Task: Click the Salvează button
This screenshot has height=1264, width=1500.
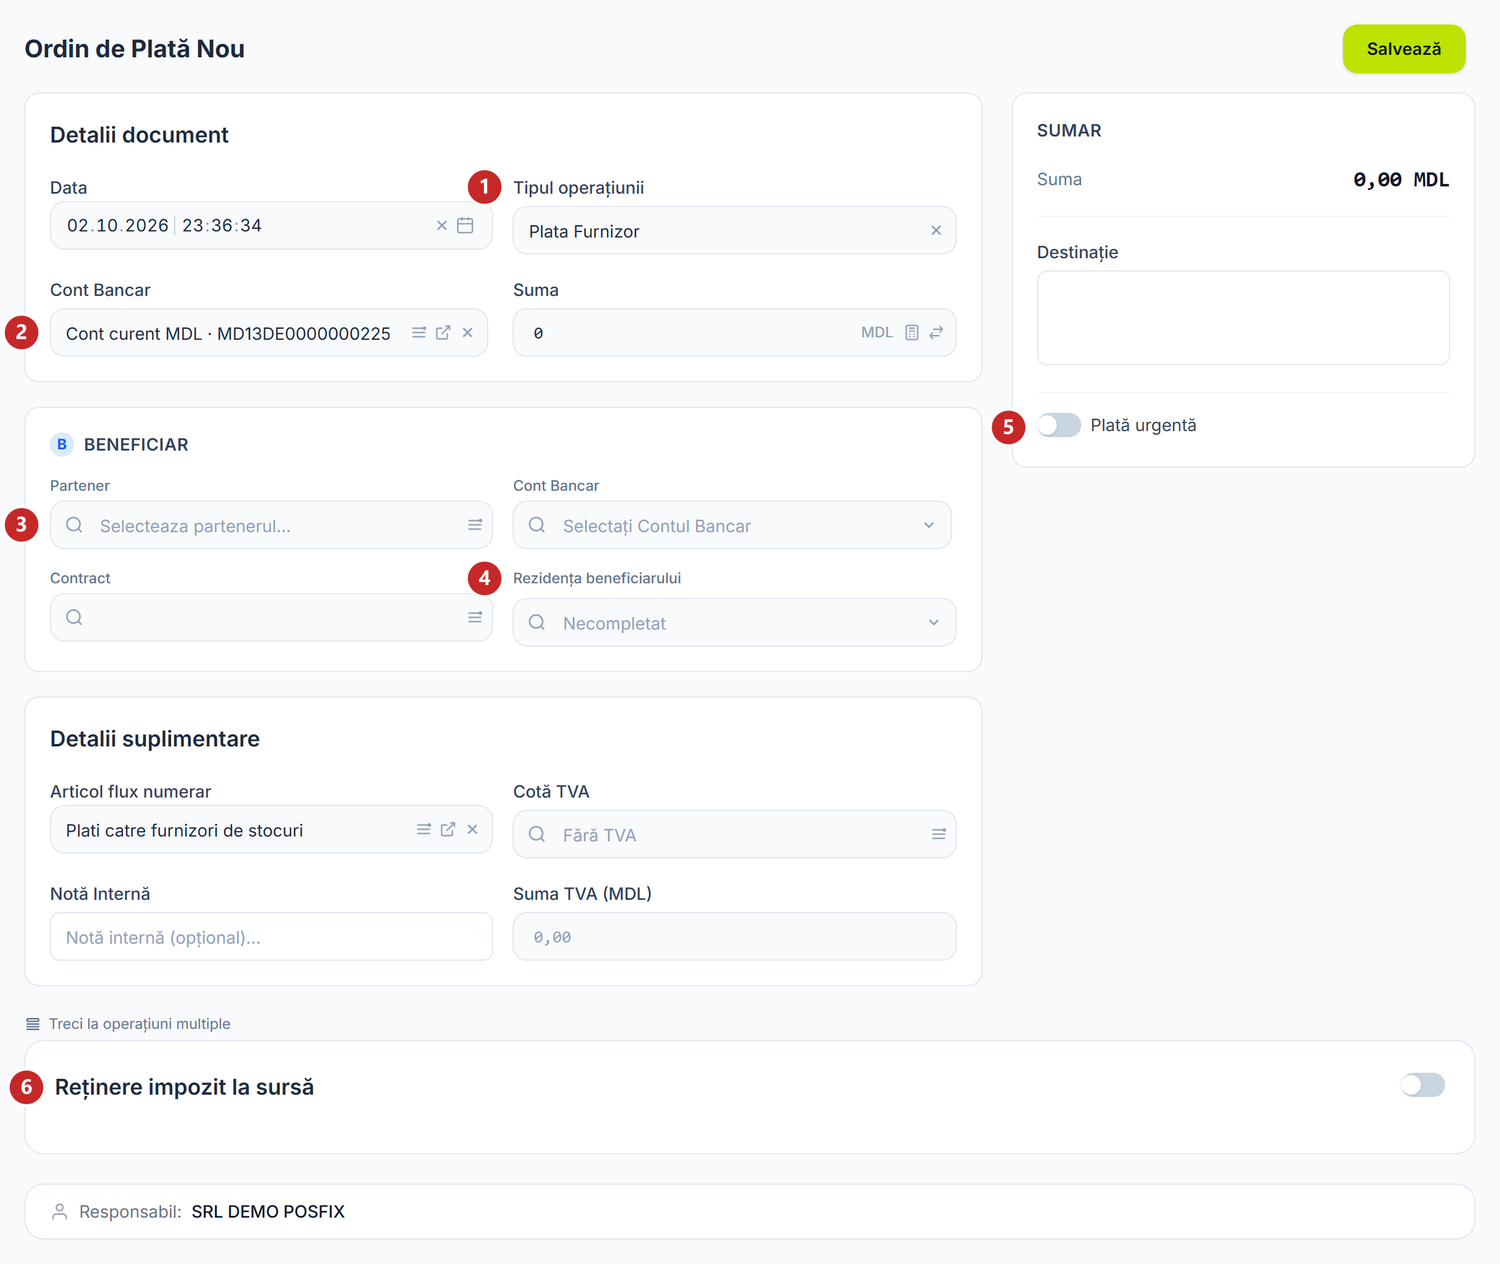Action: (x=1404, y=49)
